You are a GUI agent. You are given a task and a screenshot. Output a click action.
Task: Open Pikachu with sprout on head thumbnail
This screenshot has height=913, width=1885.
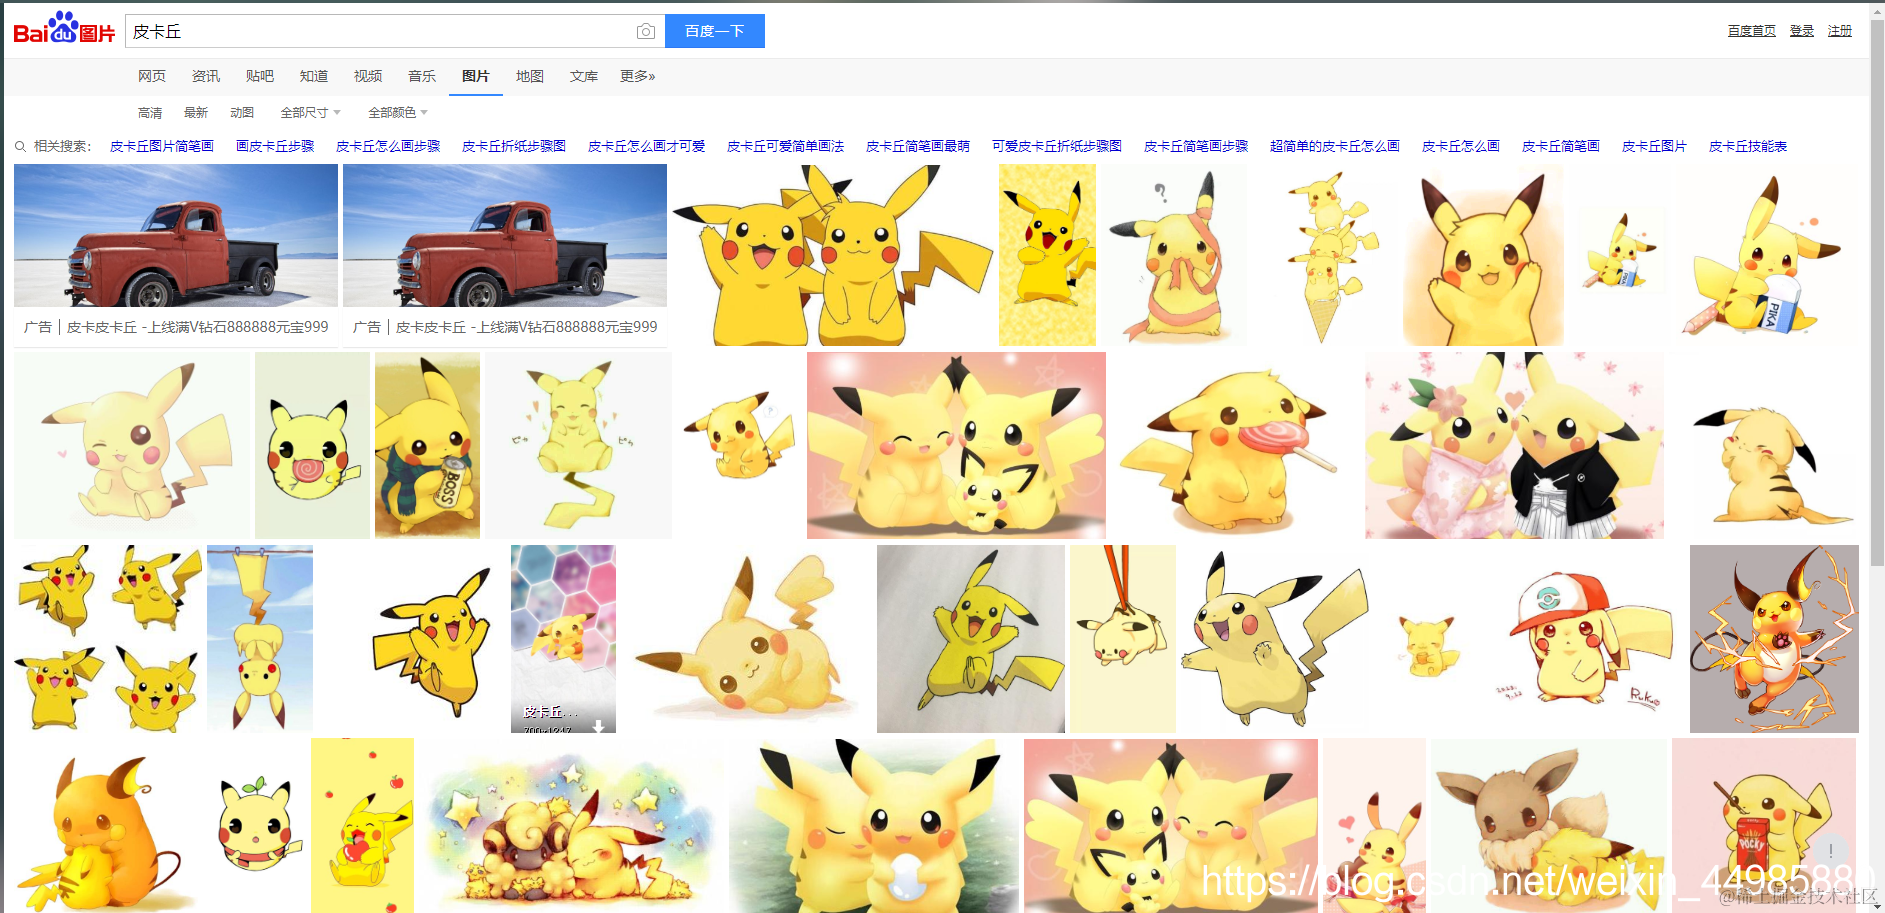259,825
